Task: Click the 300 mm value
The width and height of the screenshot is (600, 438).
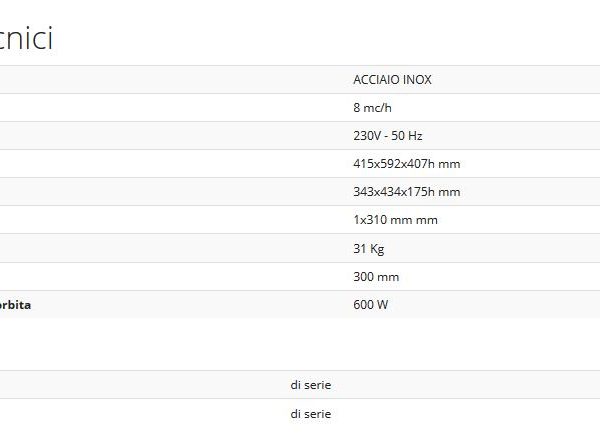Action: click(x=376, y=277)
